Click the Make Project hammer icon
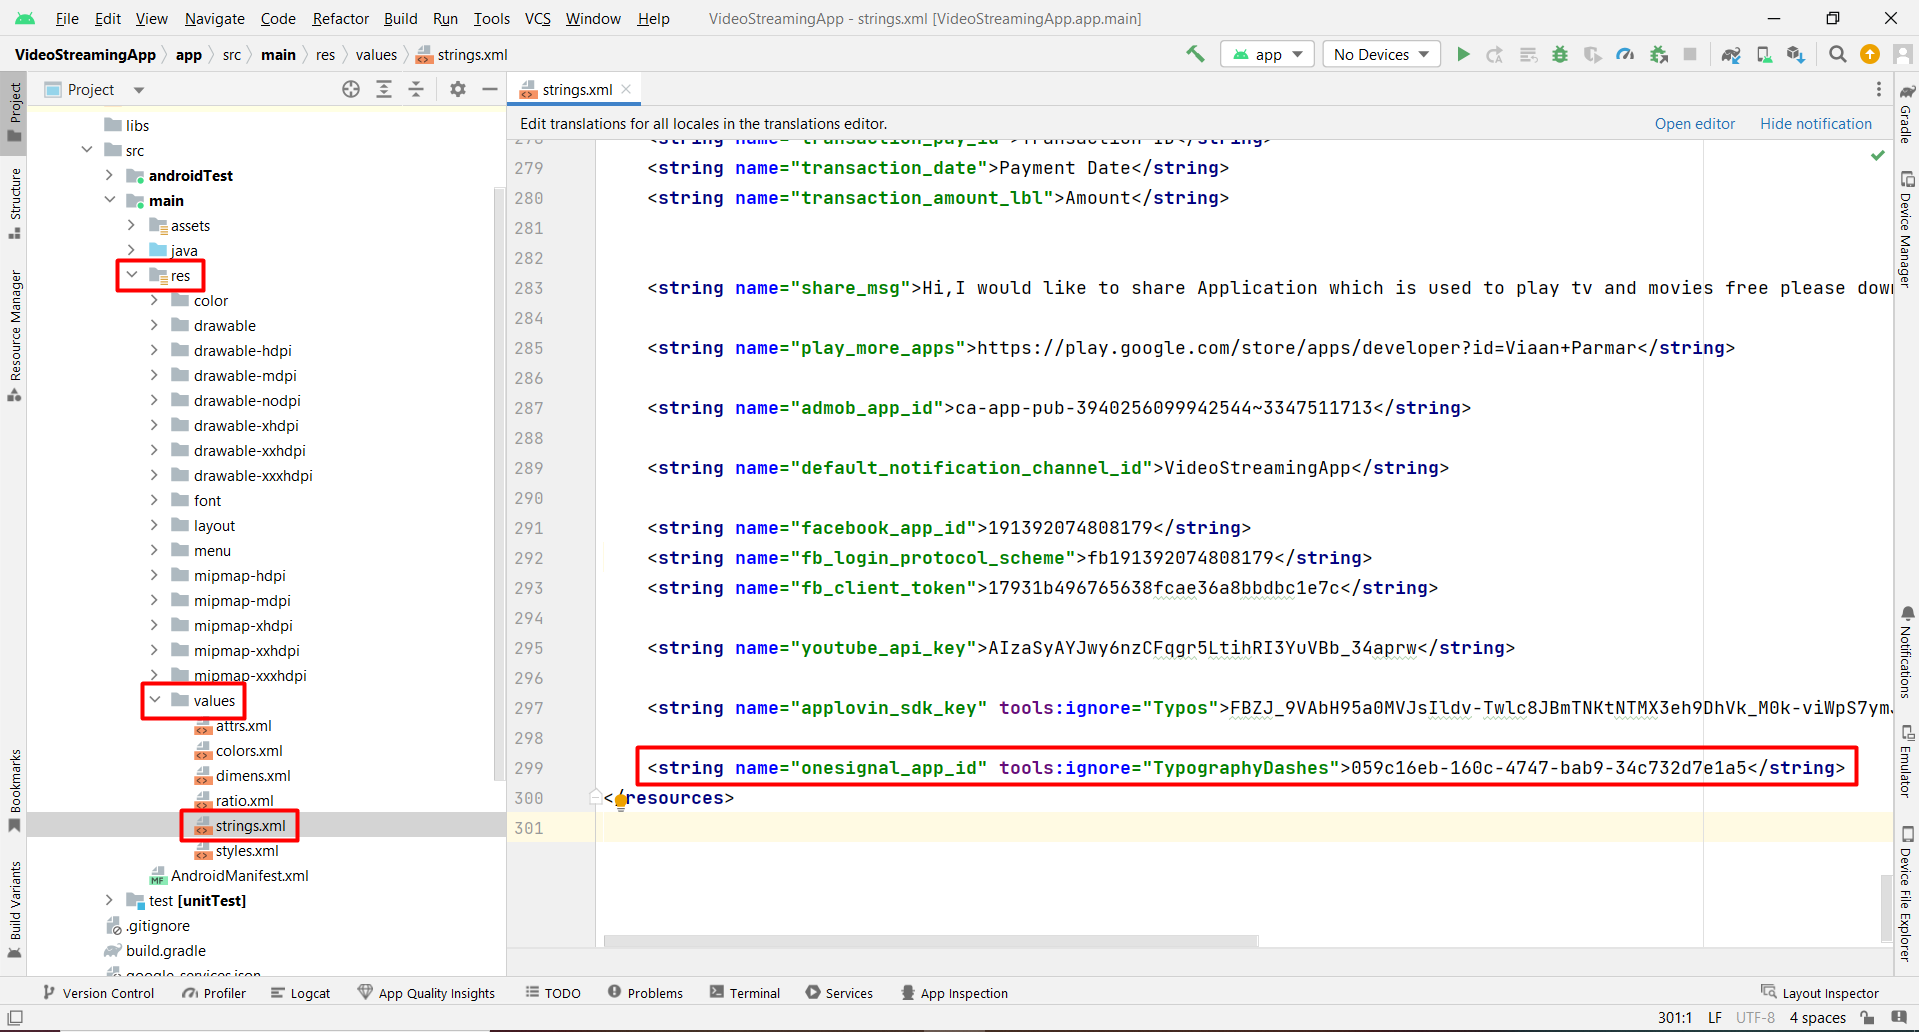Viewport: 1919px width, 1032px height. (x=1195, y=54)
